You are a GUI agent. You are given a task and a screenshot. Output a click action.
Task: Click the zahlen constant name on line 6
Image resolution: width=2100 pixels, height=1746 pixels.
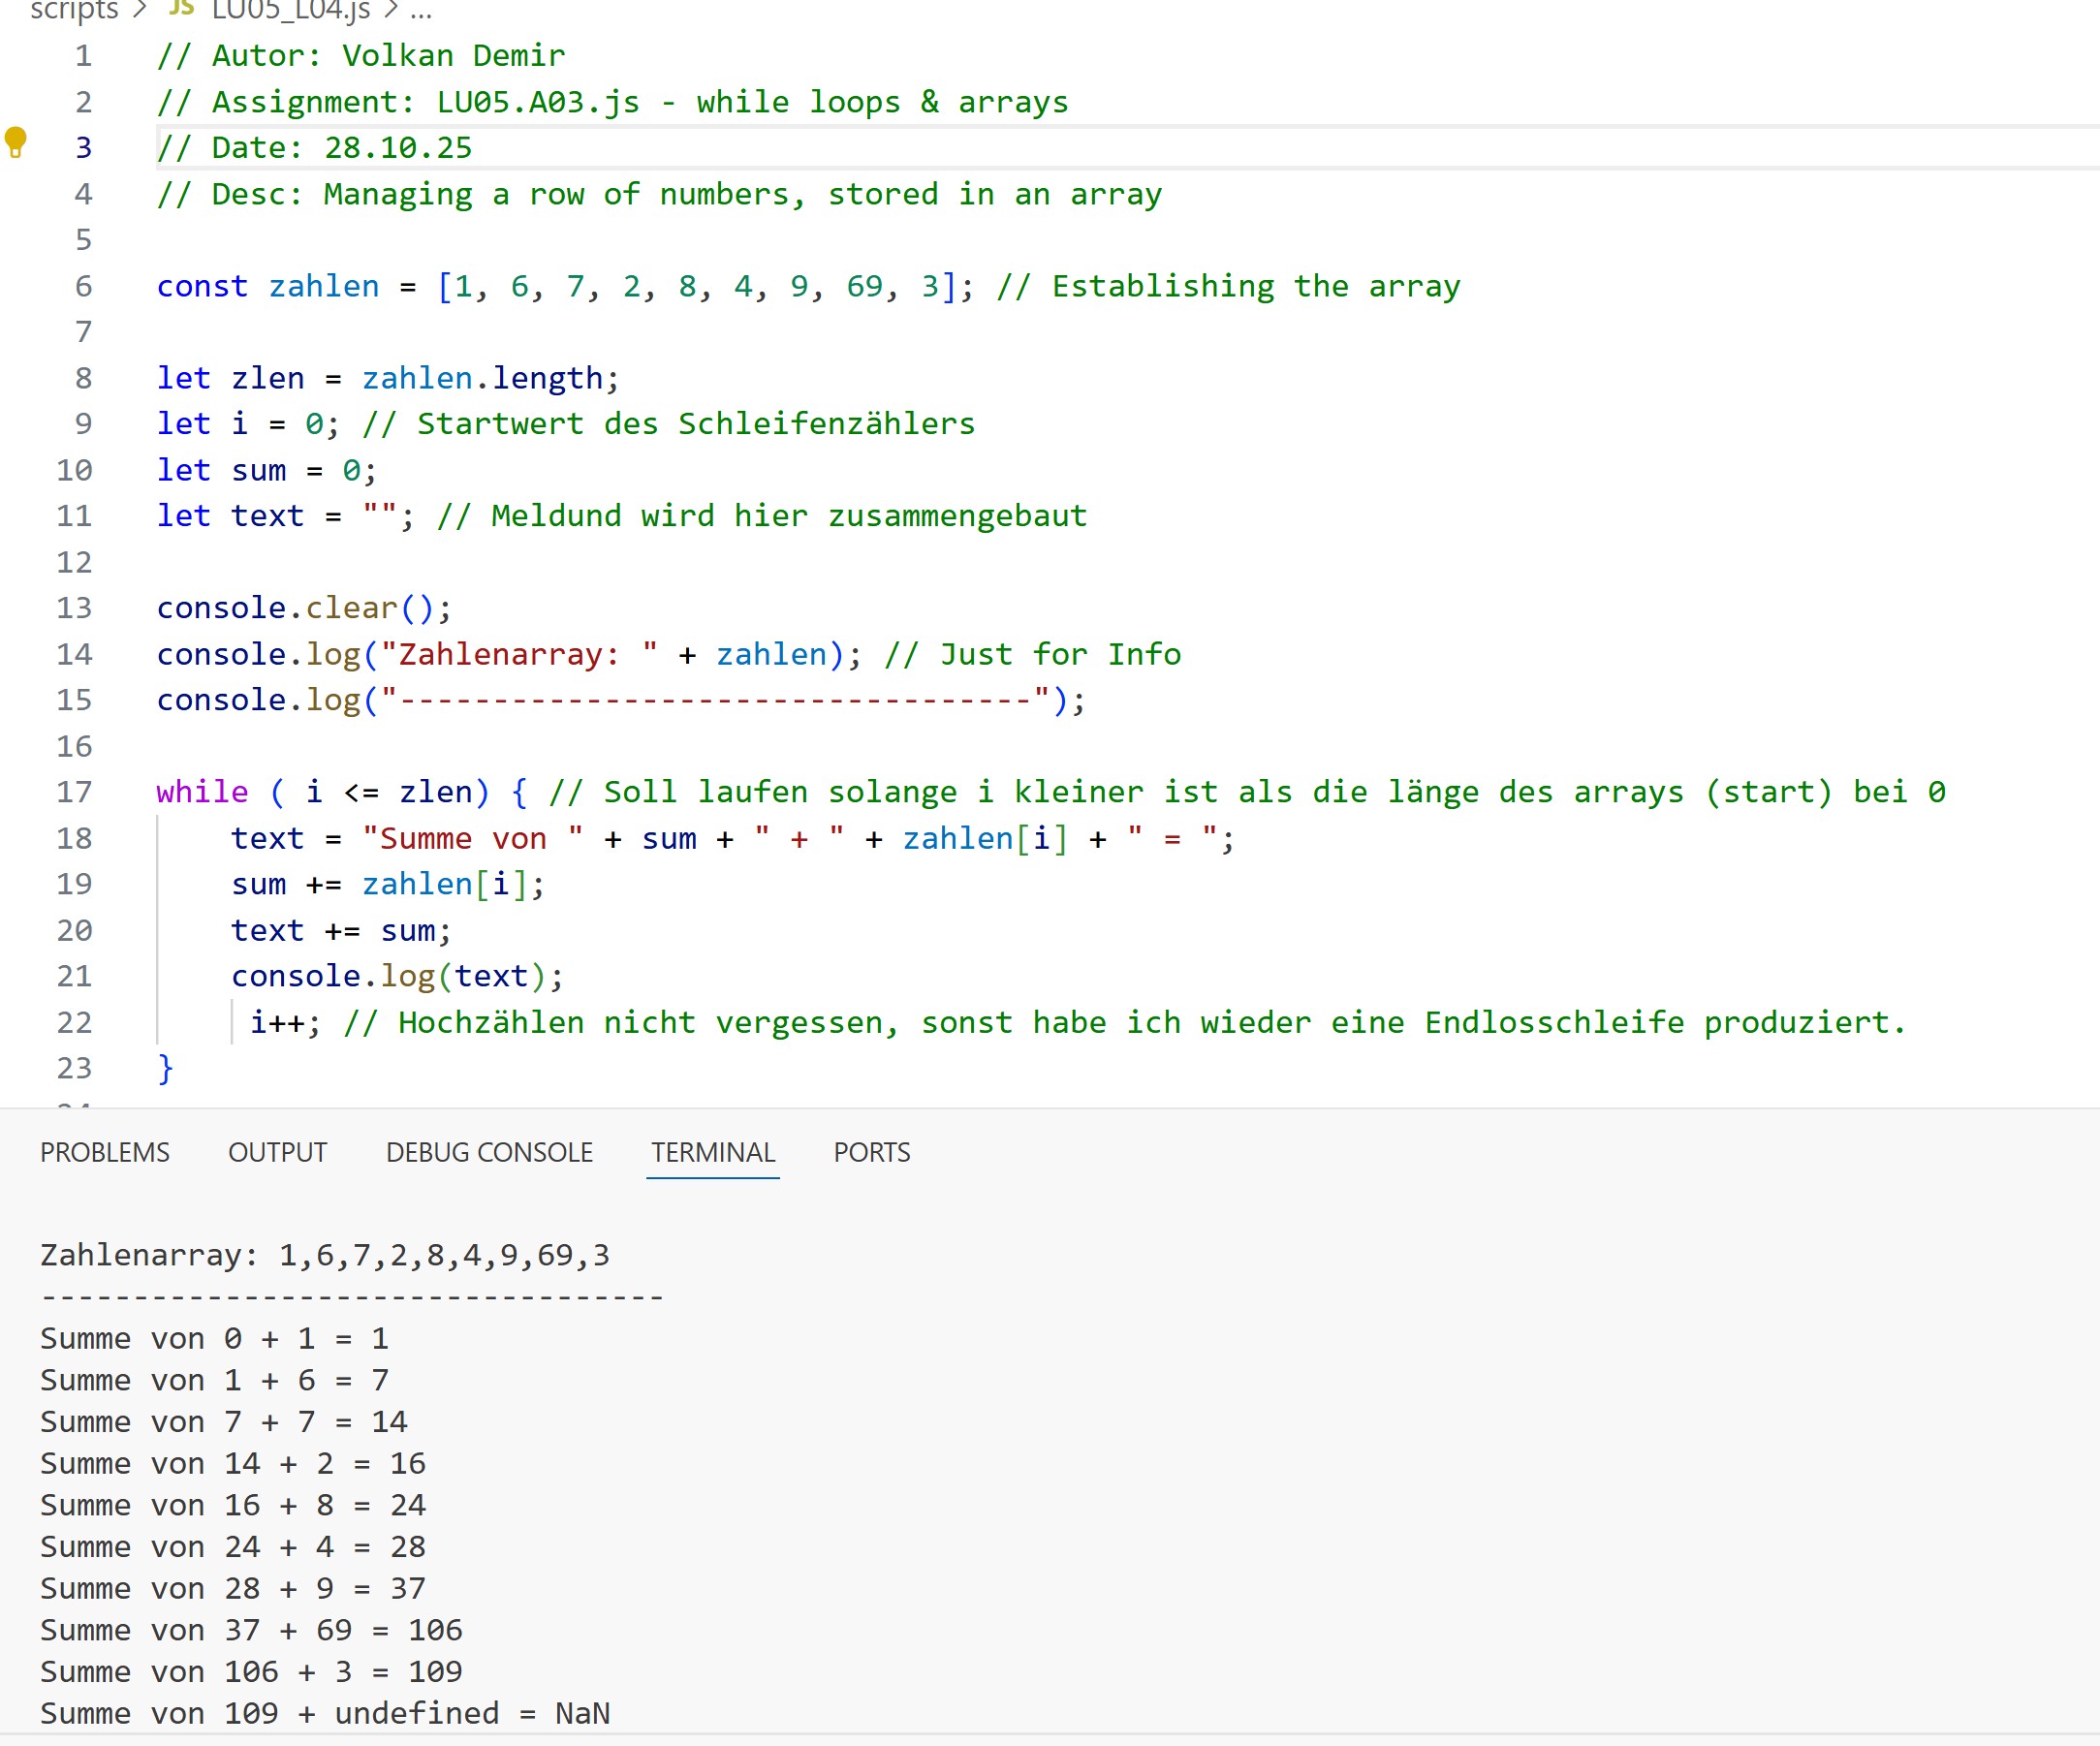click(x=323, y=286)
